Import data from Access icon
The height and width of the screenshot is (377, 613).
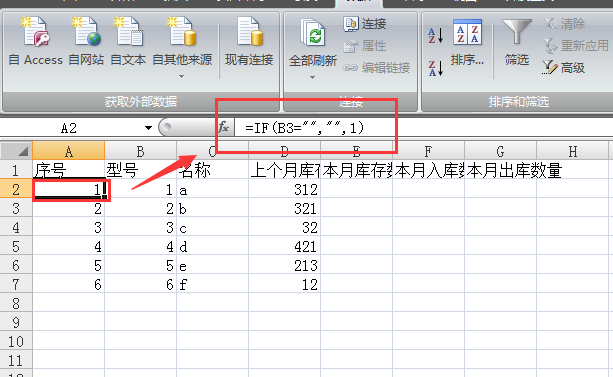click(x=36, y=32)
